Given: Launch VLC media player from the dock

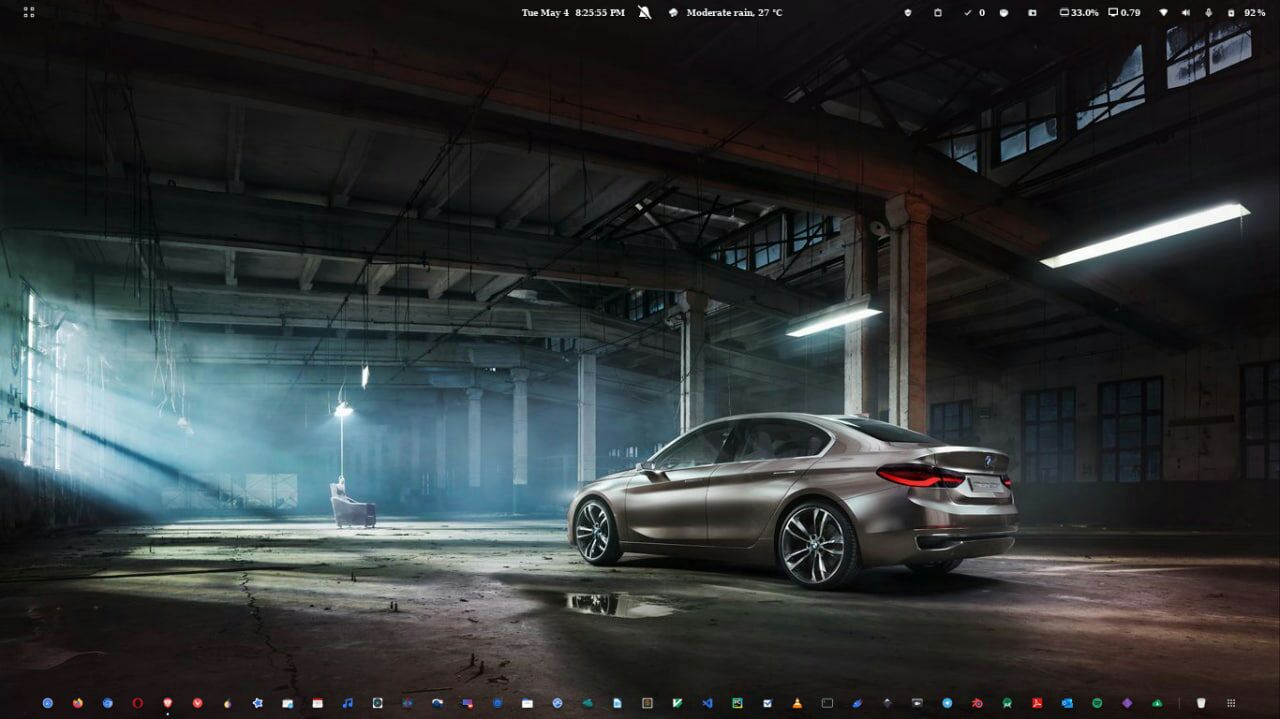Looking at the screenshot, I should coord(797,703).
